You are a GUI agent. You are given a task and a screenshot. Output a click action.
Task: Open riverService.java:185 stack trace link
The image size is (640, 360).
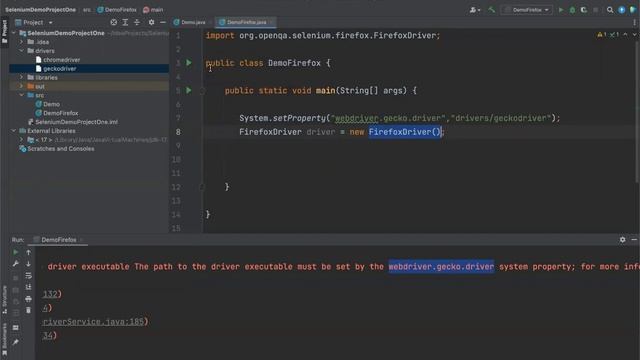pos(93,322)
